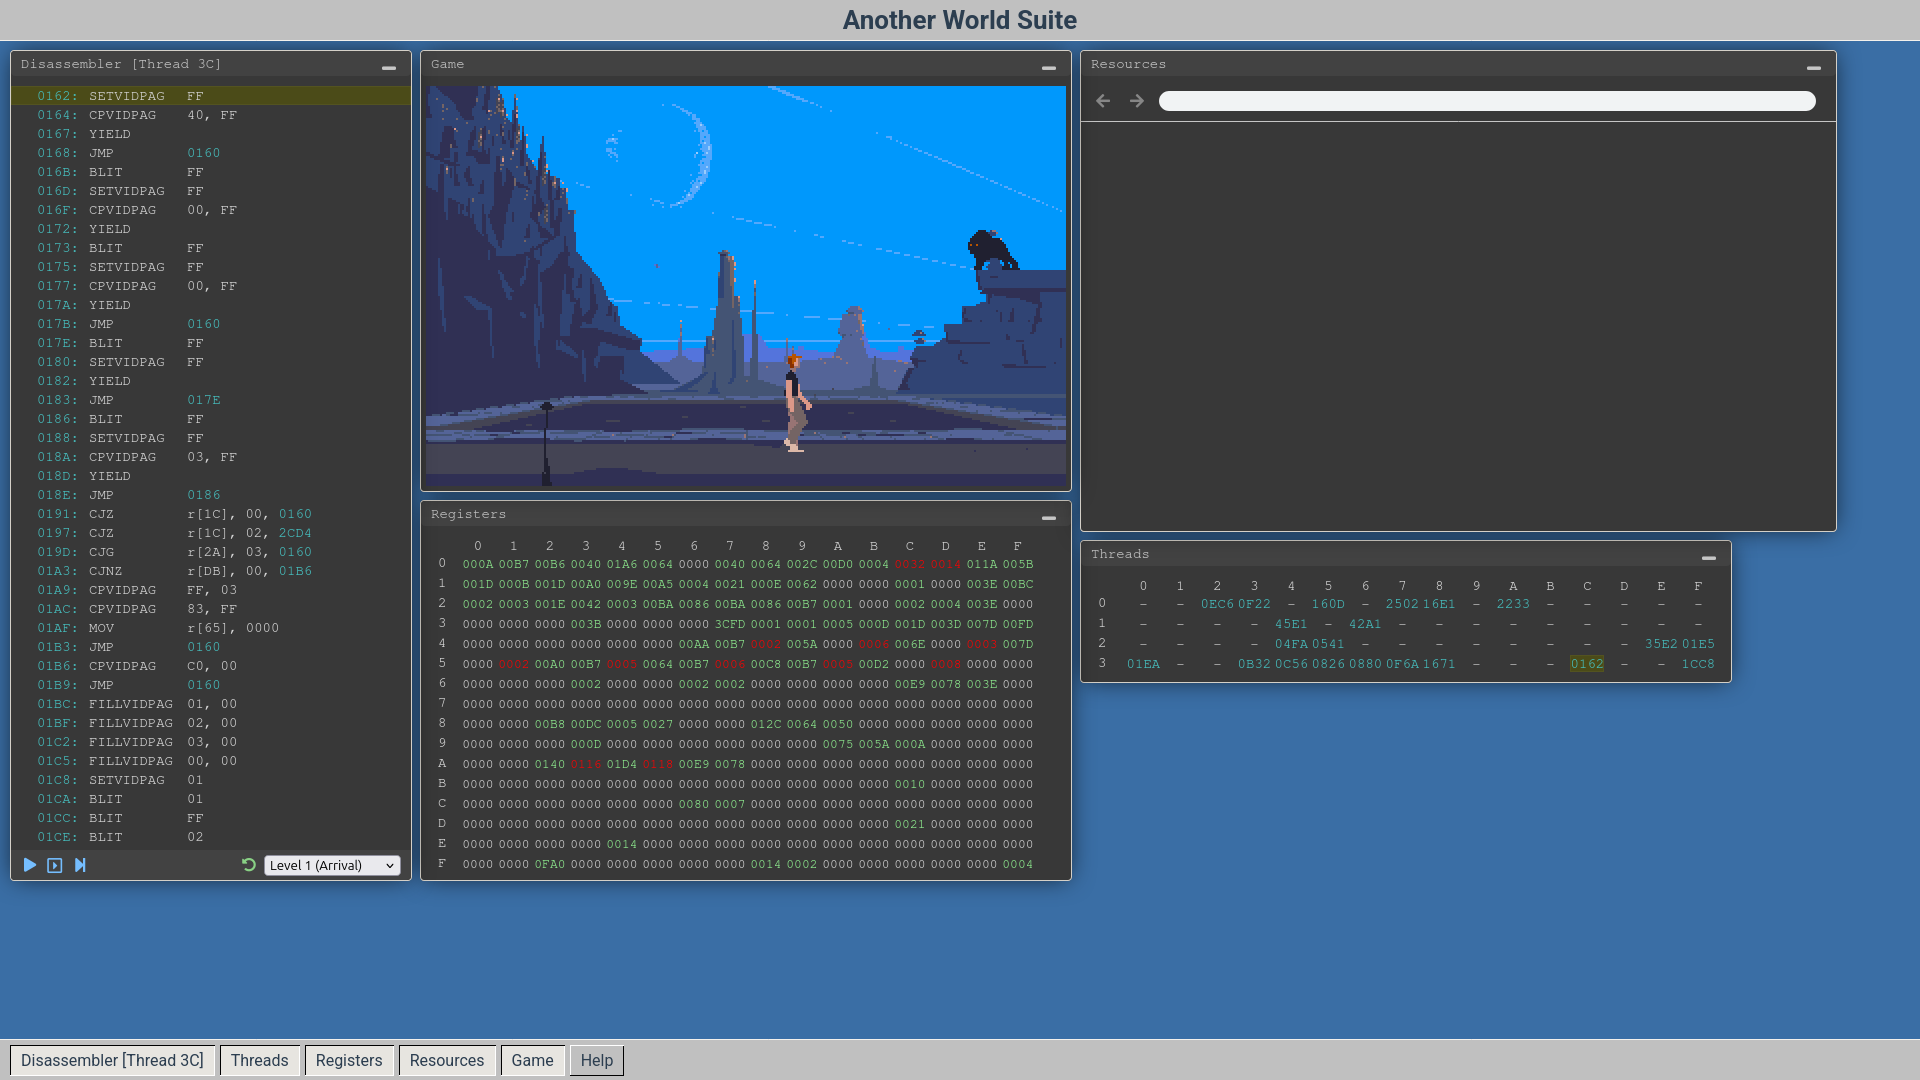Click thread address 0162 in Threads table

pyautogui.click(x=1587, y=664)
